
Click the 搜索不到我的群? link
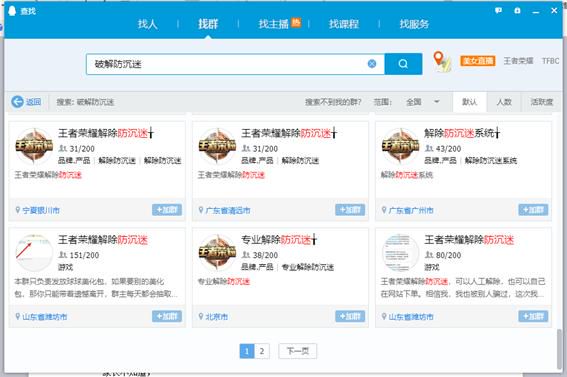click(x=333, y=102)
